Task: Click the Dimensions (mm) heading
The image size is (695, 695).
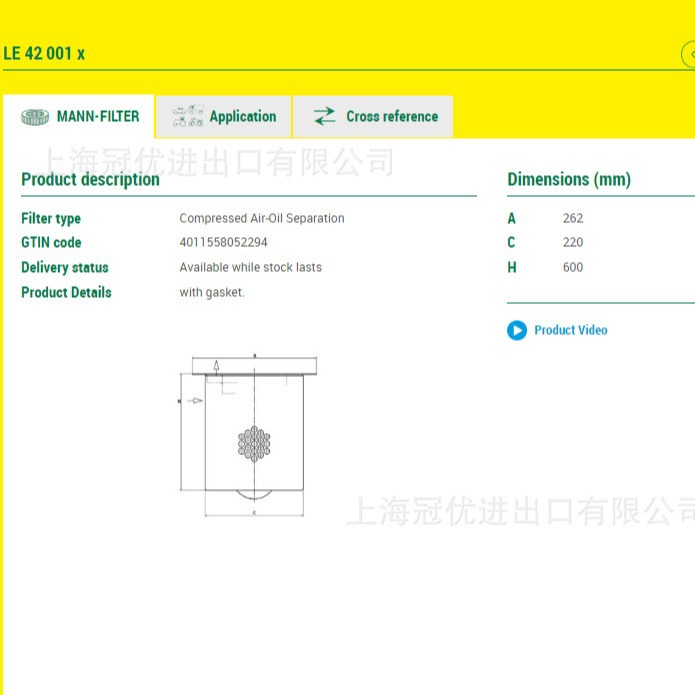Action: click(x=569, y=180)
